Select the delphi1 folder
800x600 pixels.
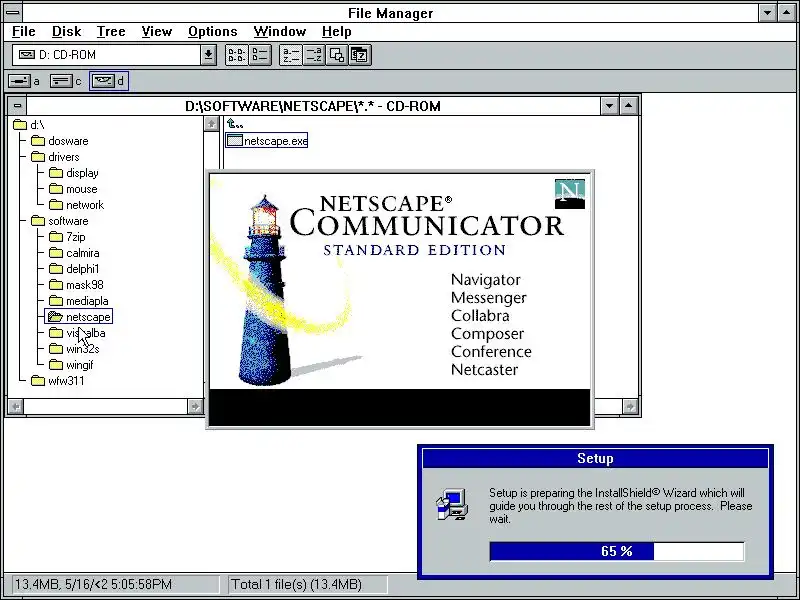74,269
